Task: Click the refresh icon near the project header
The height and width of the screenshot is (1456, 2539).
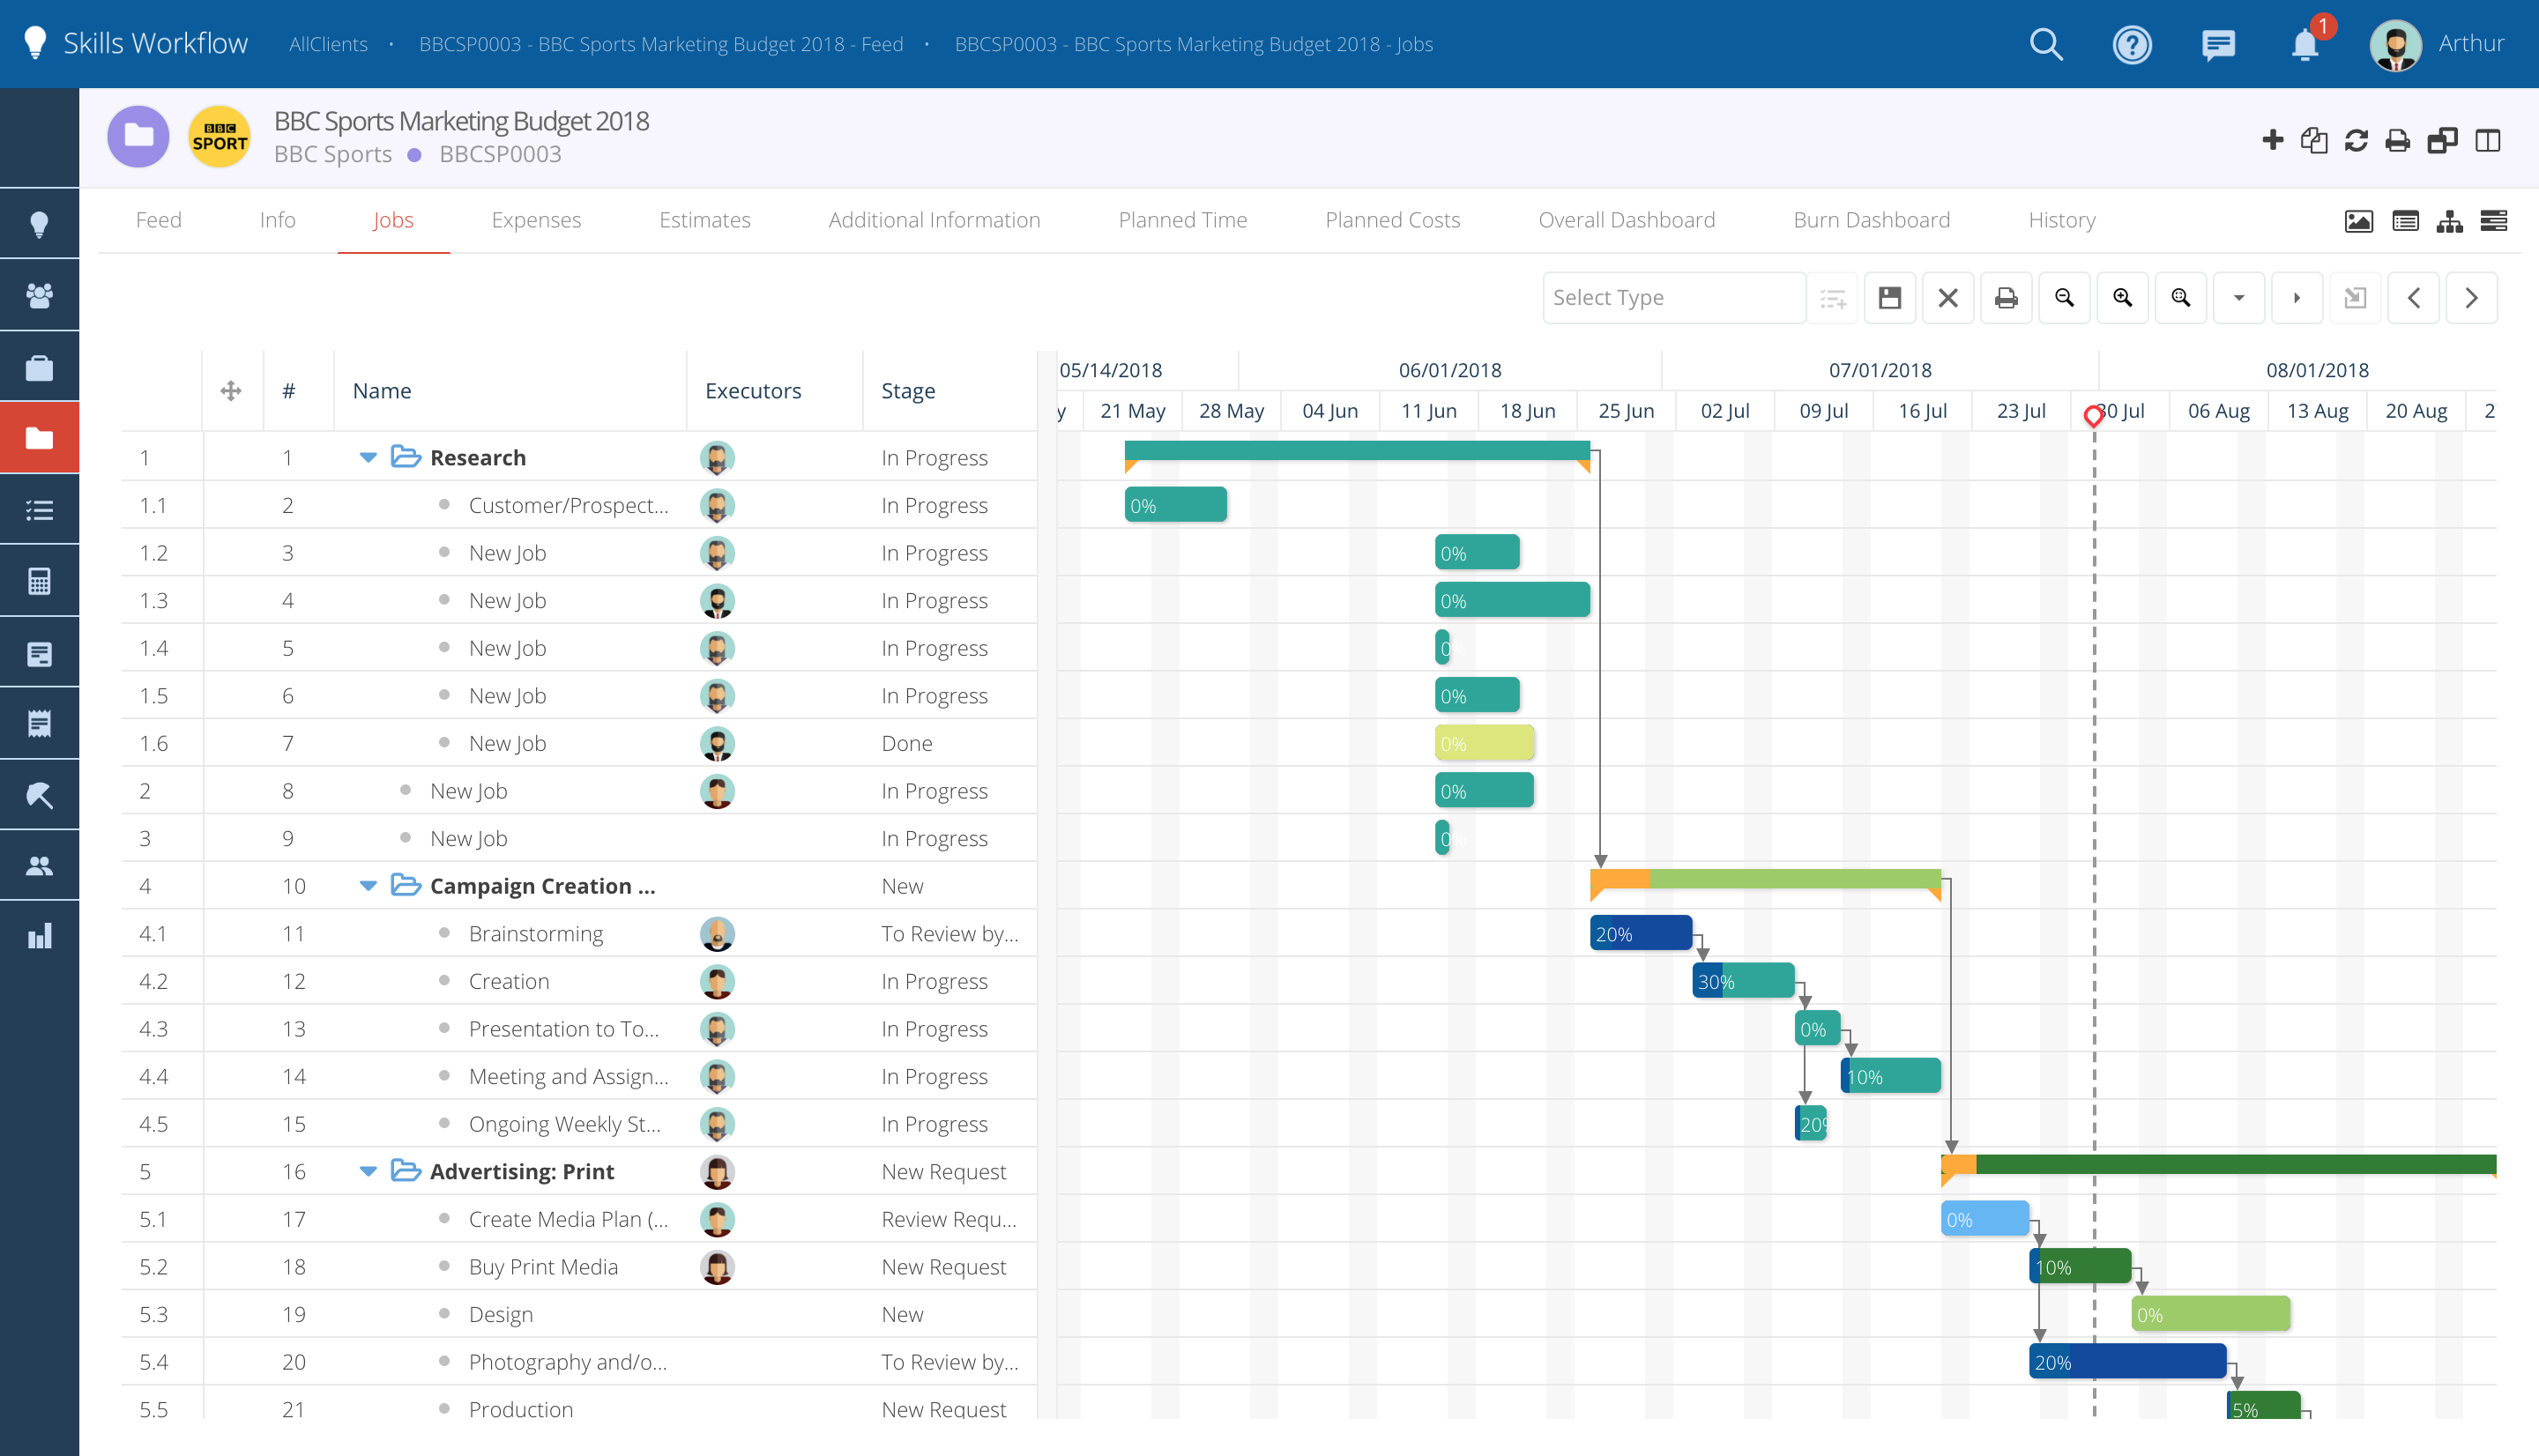Action: click(2356, 140)
